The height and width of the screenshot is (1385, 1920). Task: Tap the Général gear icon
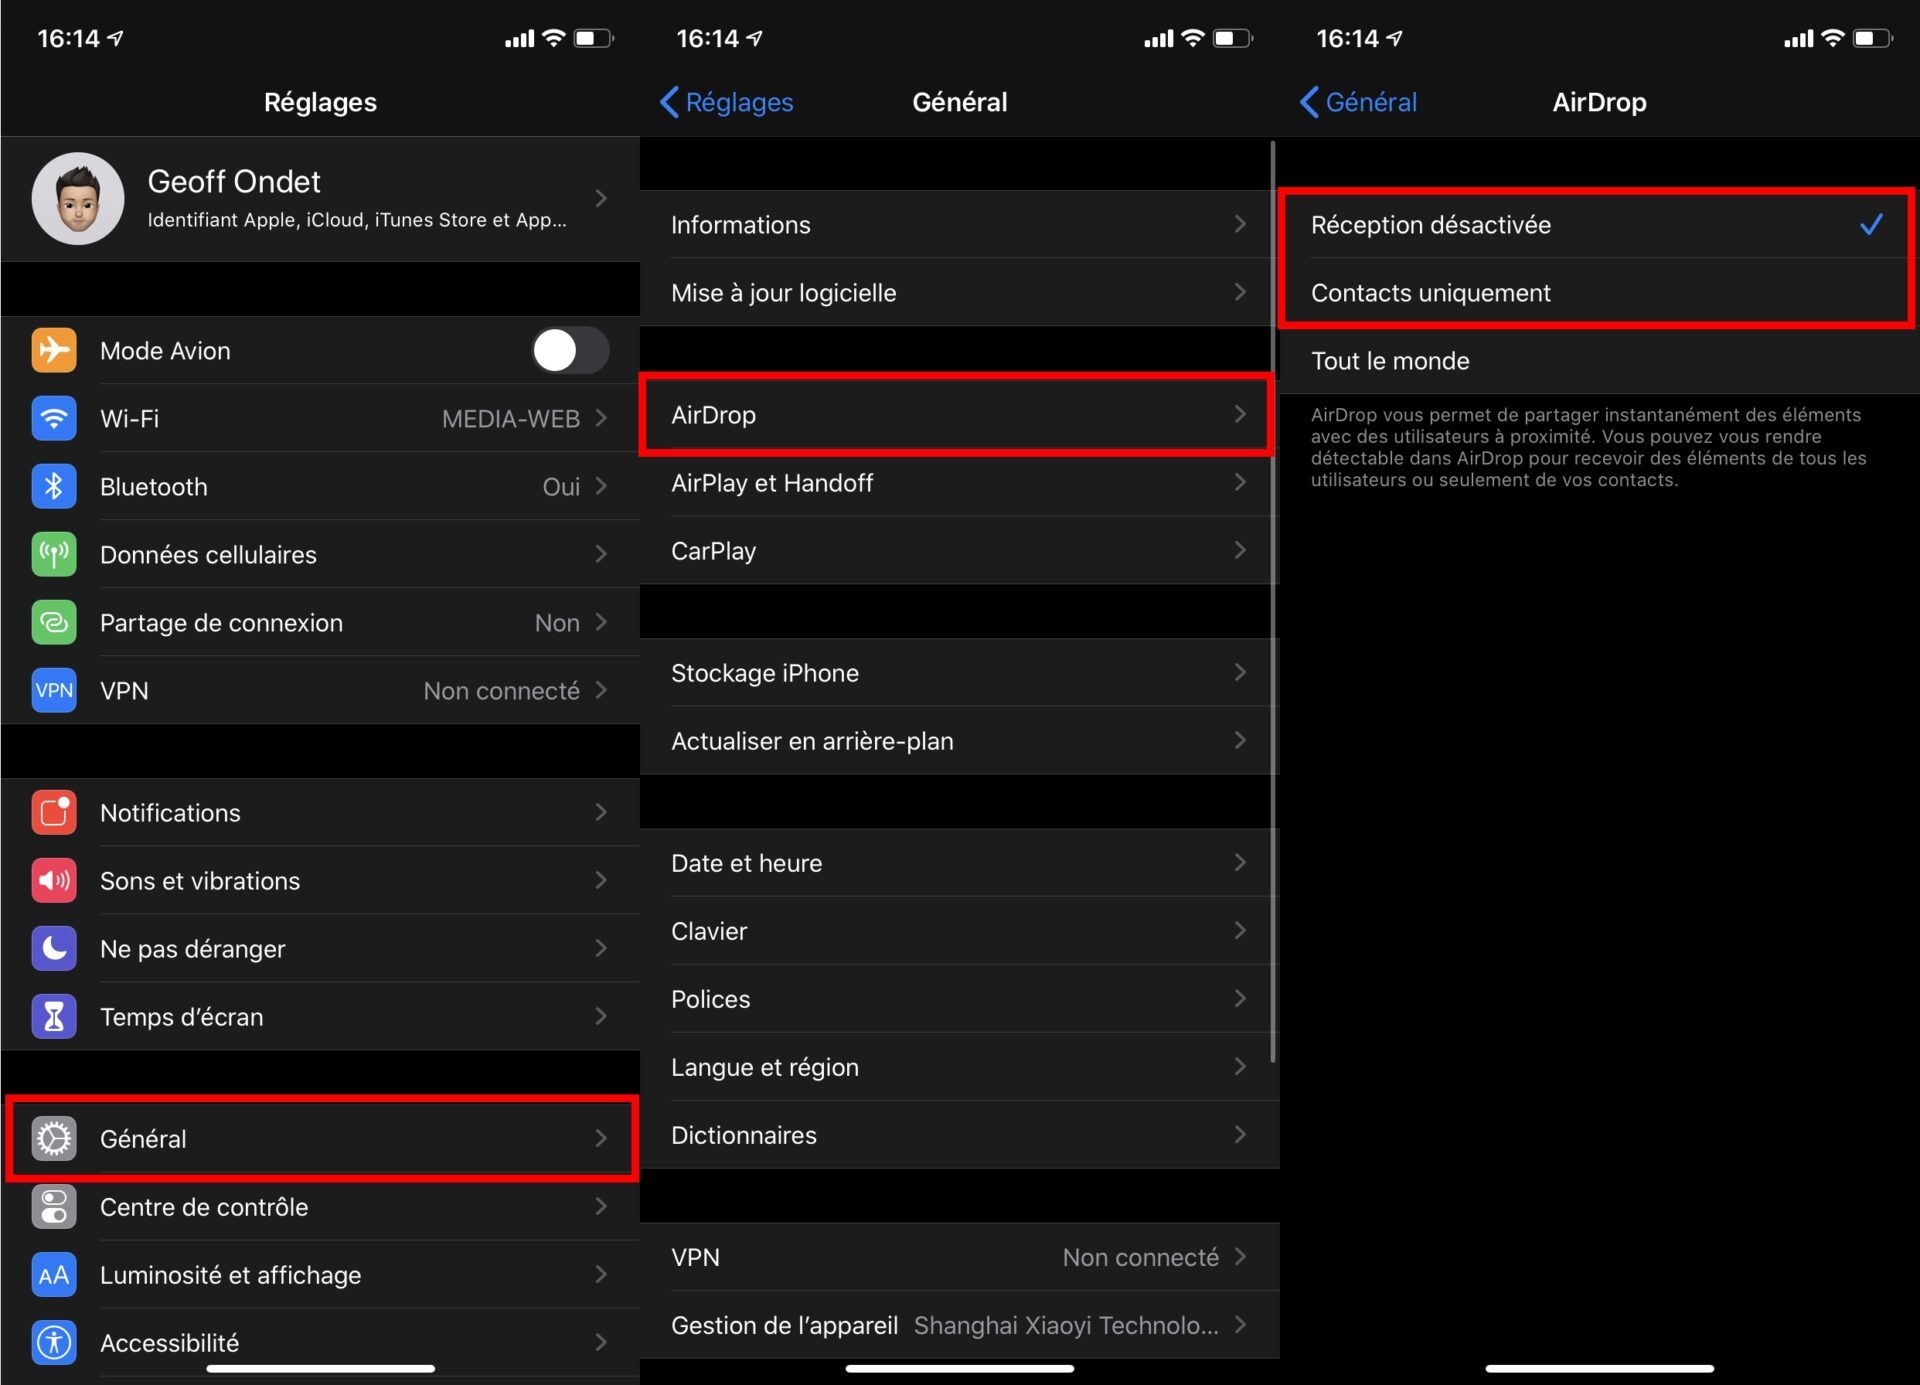(x=54, y=1138)
